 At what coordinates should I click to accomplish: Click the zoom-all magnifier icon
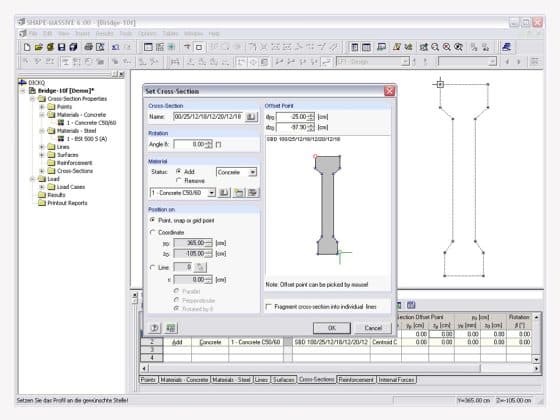(458, 47)
